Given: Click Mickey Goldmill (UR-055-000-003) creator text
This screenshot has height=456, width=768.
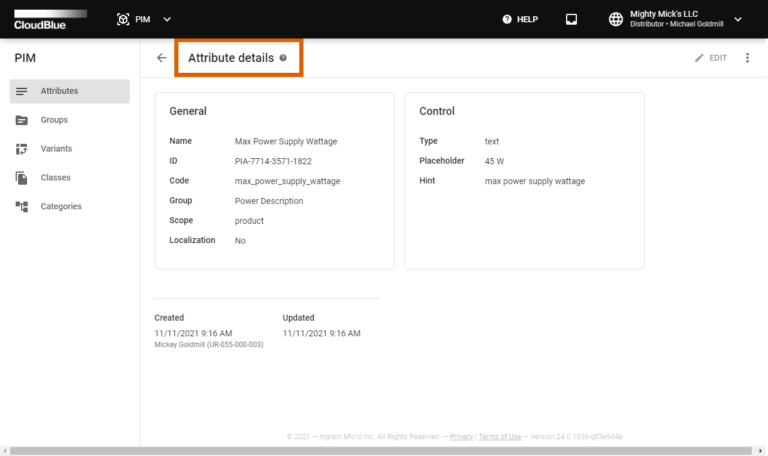Looking at the screenshot, I should pos(209,344).
